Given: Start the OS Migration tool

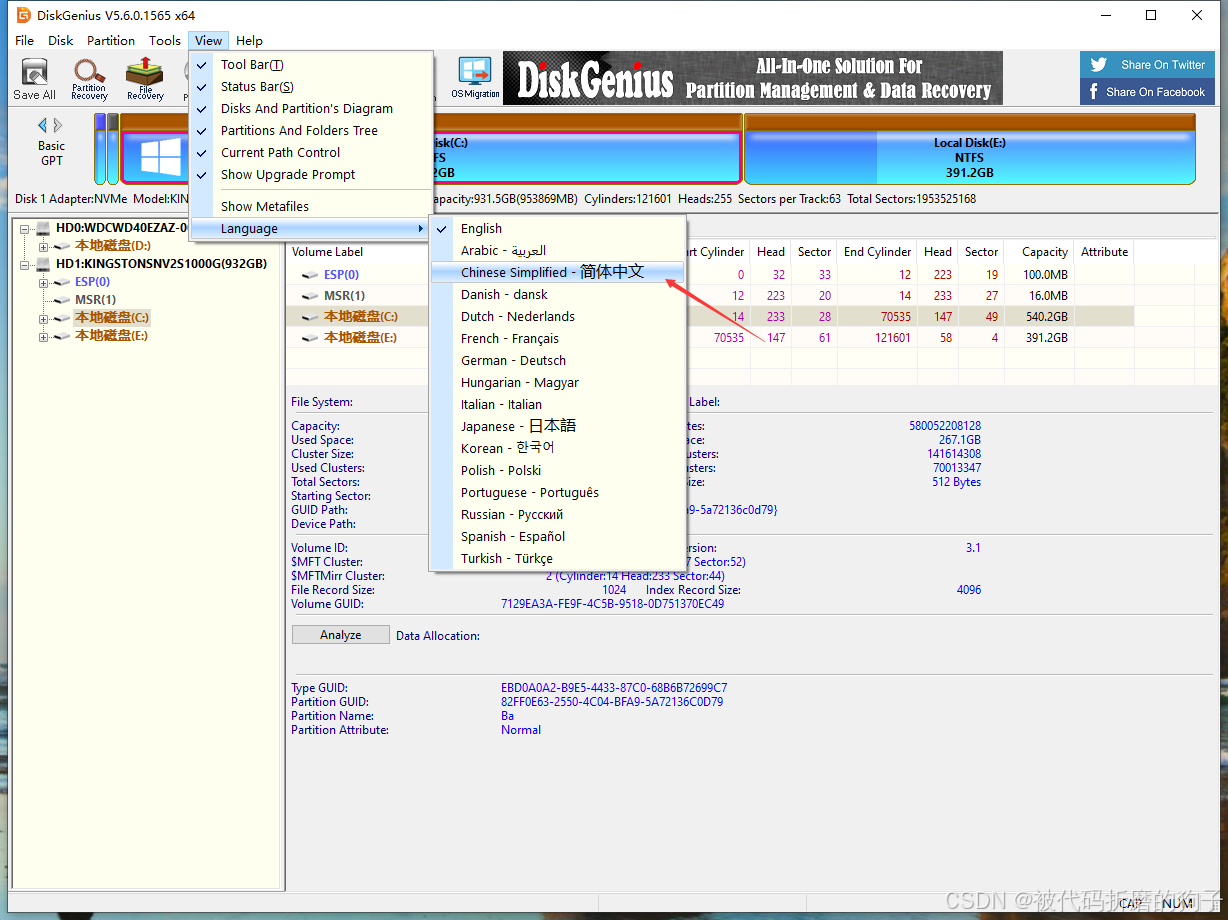Looking at the screenshot, I should [475, 79].
